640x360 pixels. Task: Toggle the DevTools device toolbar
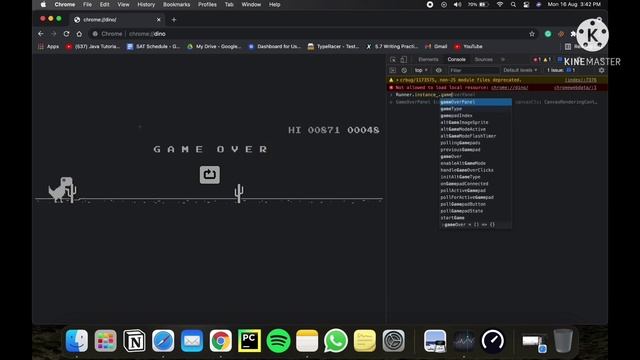coord(403,60)
